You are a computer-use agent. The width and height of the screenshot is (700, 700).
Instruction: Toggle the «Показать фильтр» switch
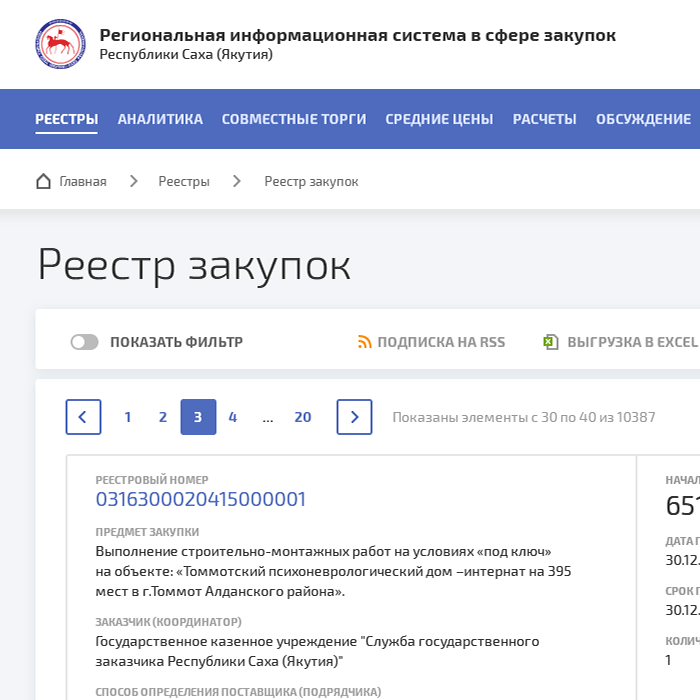pos(85,342)
